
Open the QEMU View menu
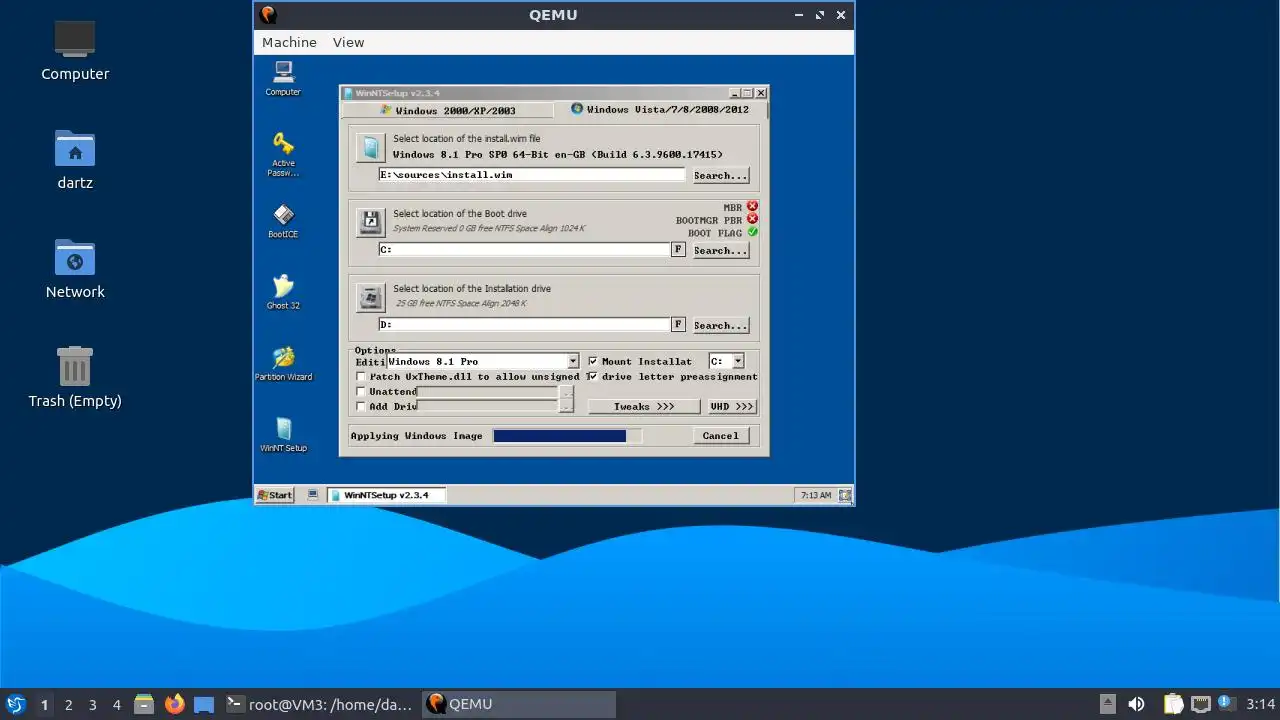coord(348,42)
